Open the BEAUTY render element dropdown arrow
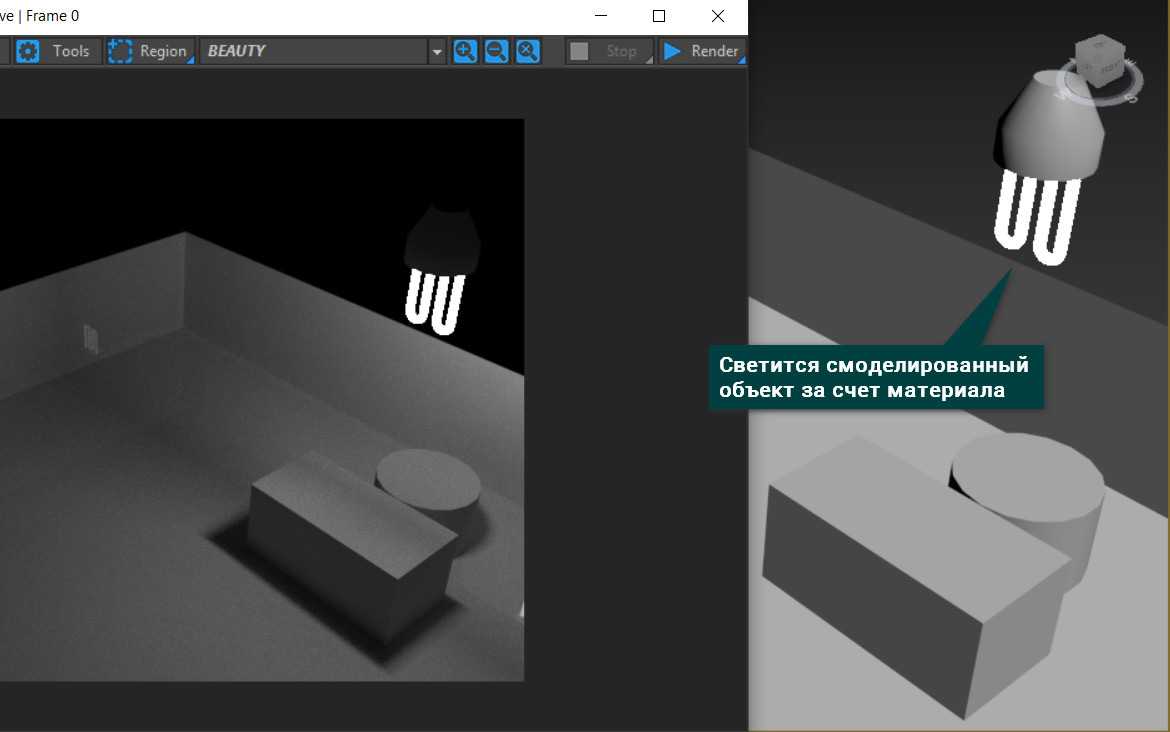 point(436,52)
